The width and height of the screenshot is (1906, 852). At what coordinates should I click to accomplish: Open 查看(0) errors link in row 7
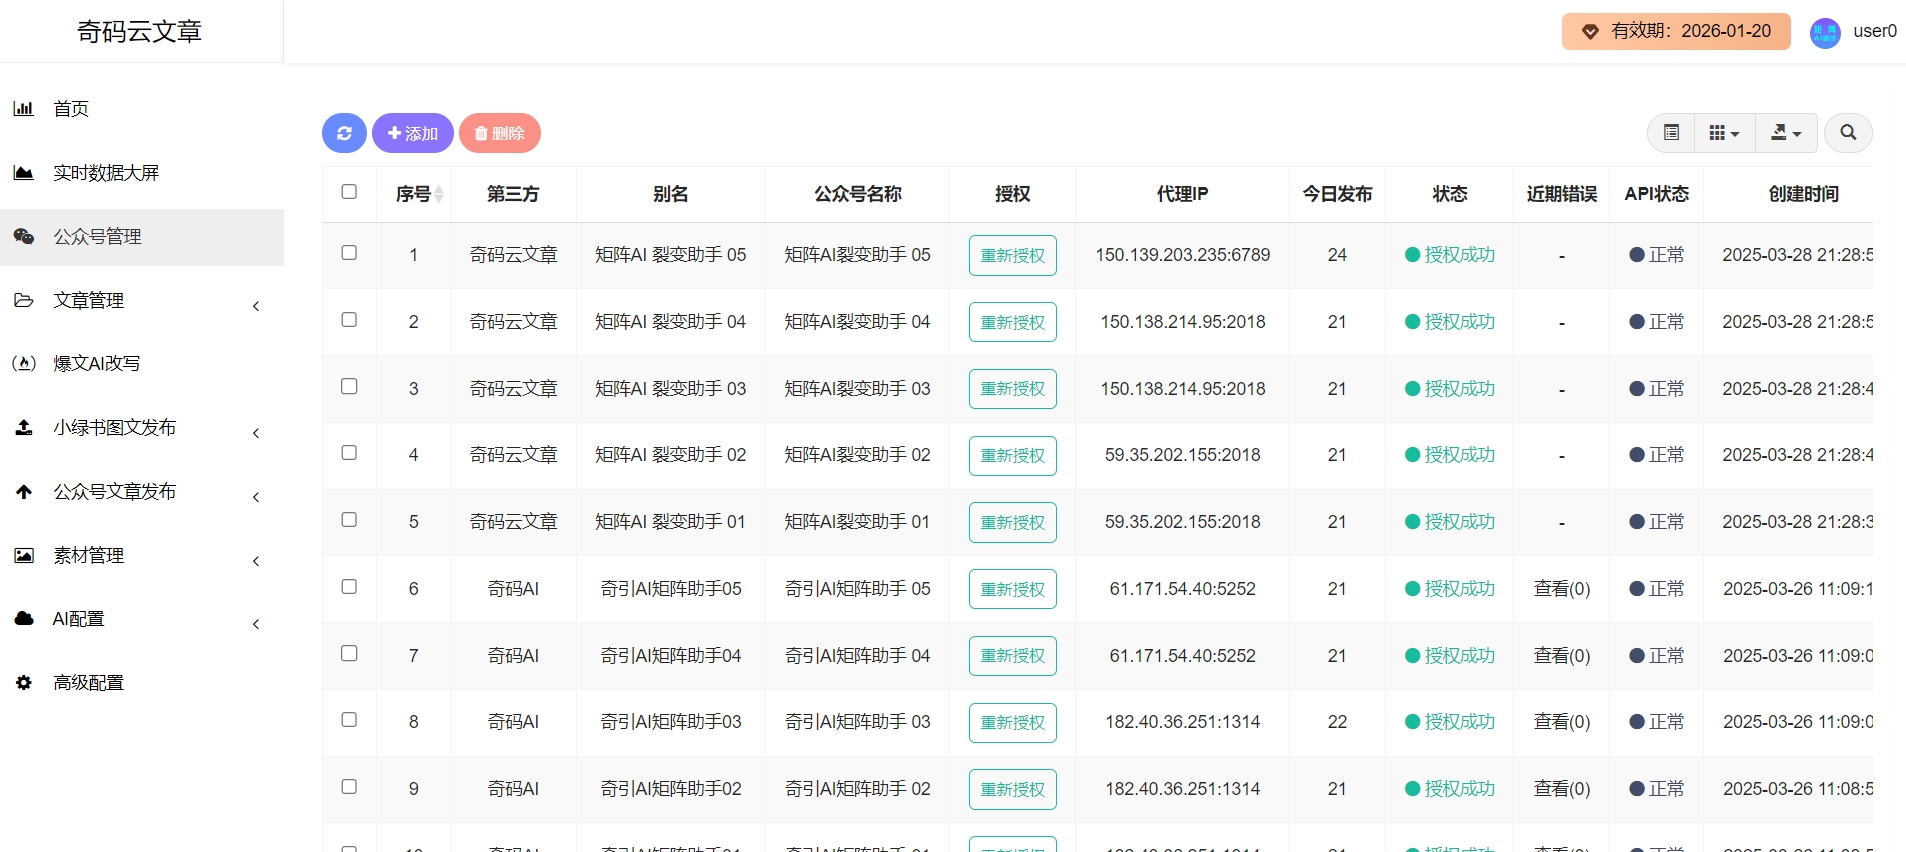(x=1561, y=656)
